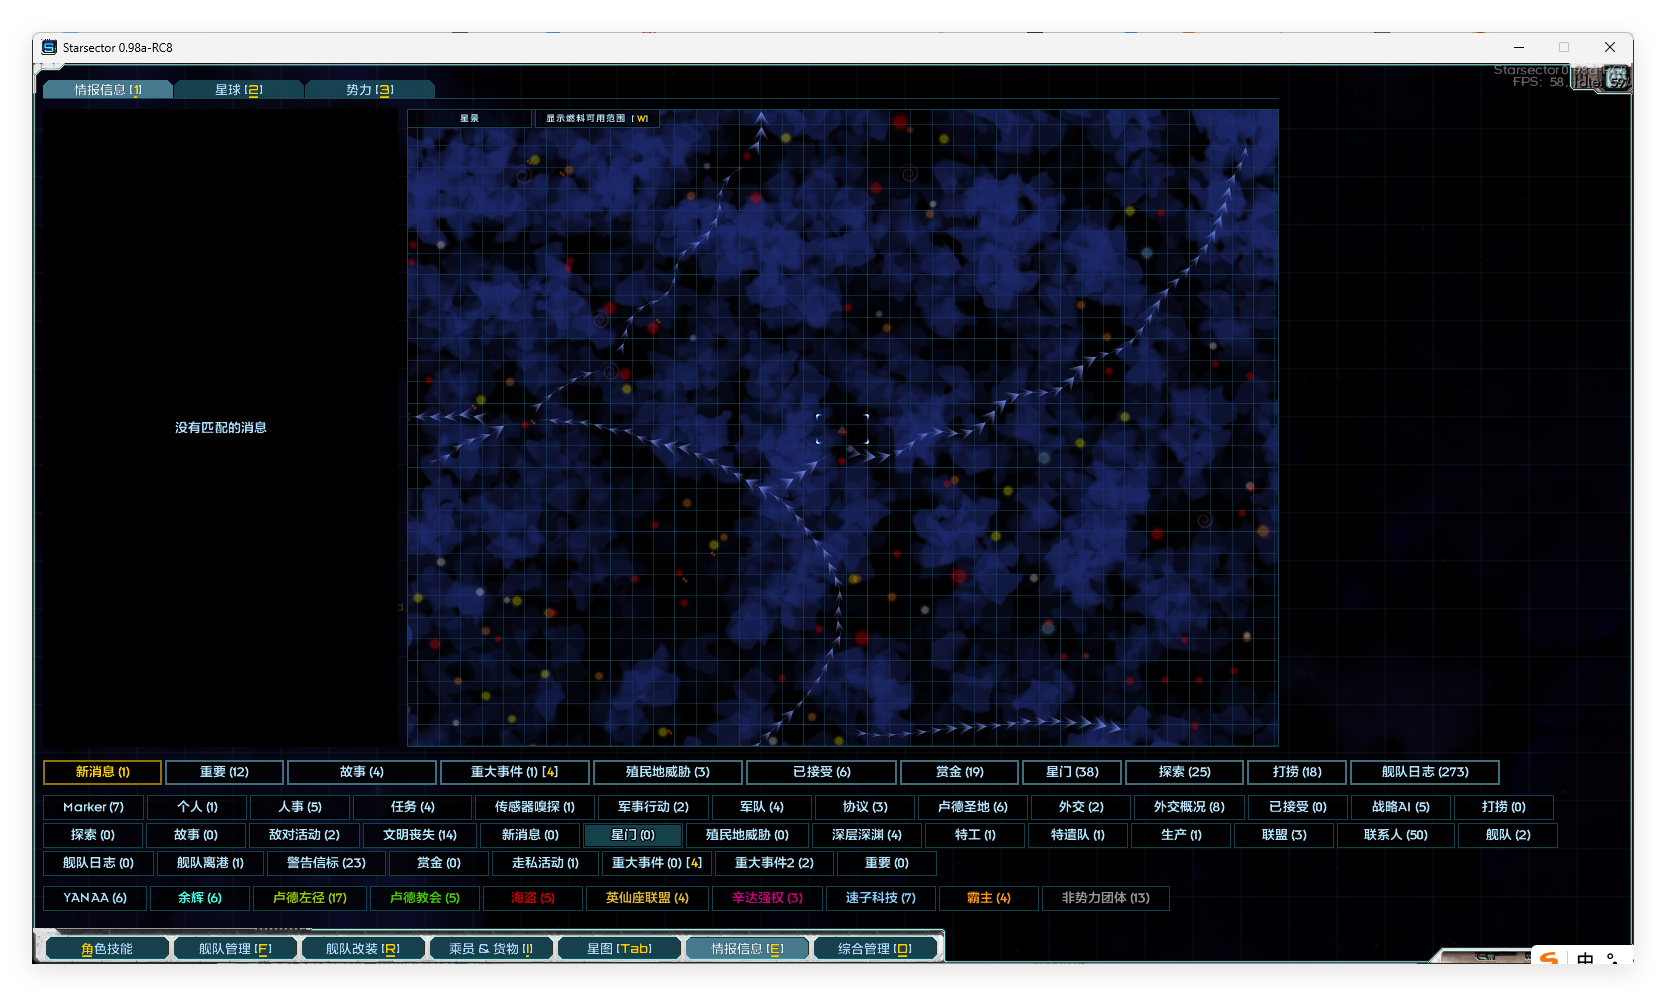The width and height of the screenshot is (1666, 996).
Task: Open the 势力 [3] tab
Action: 369,90
